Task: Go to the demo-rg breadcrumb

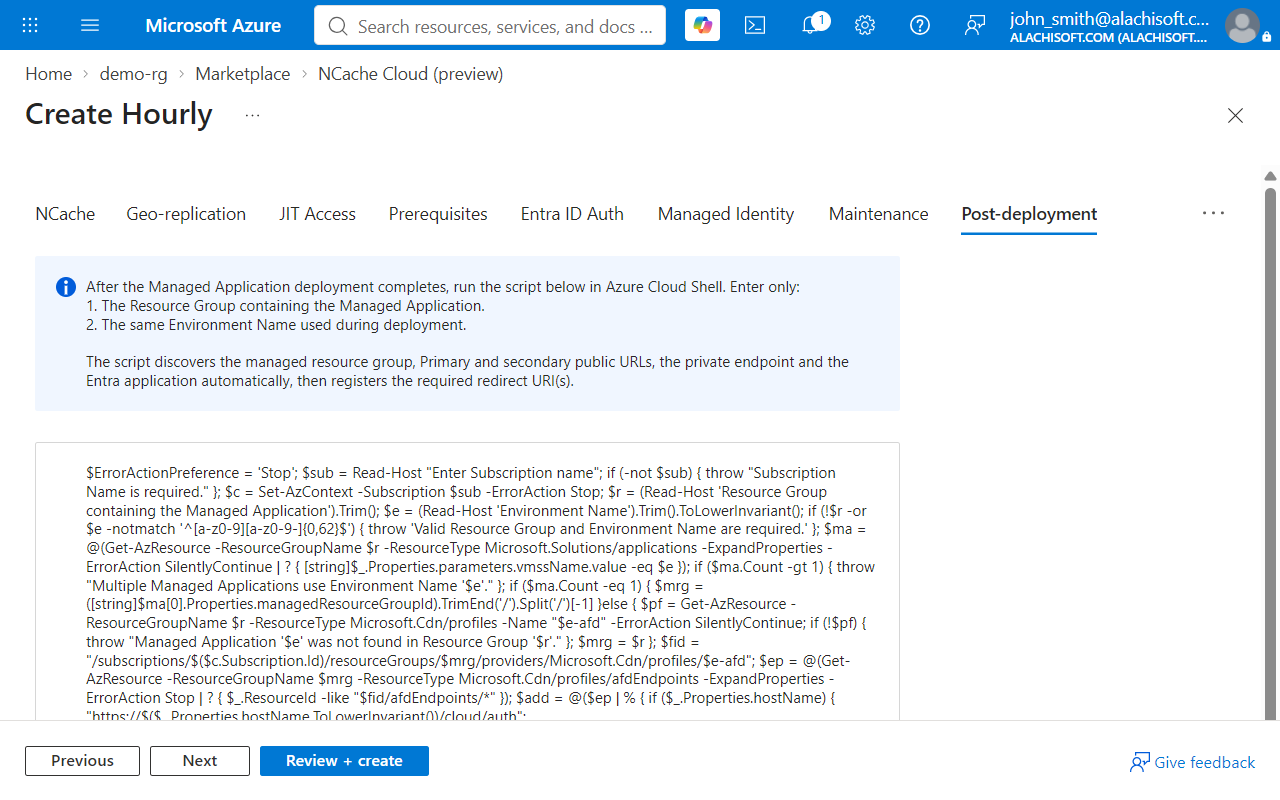Action: coord(134,74)
